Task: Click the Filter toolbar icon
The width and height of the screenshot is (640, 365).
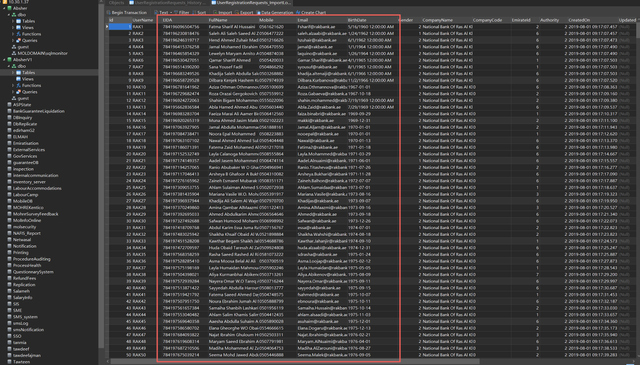Action: (176, 13)
